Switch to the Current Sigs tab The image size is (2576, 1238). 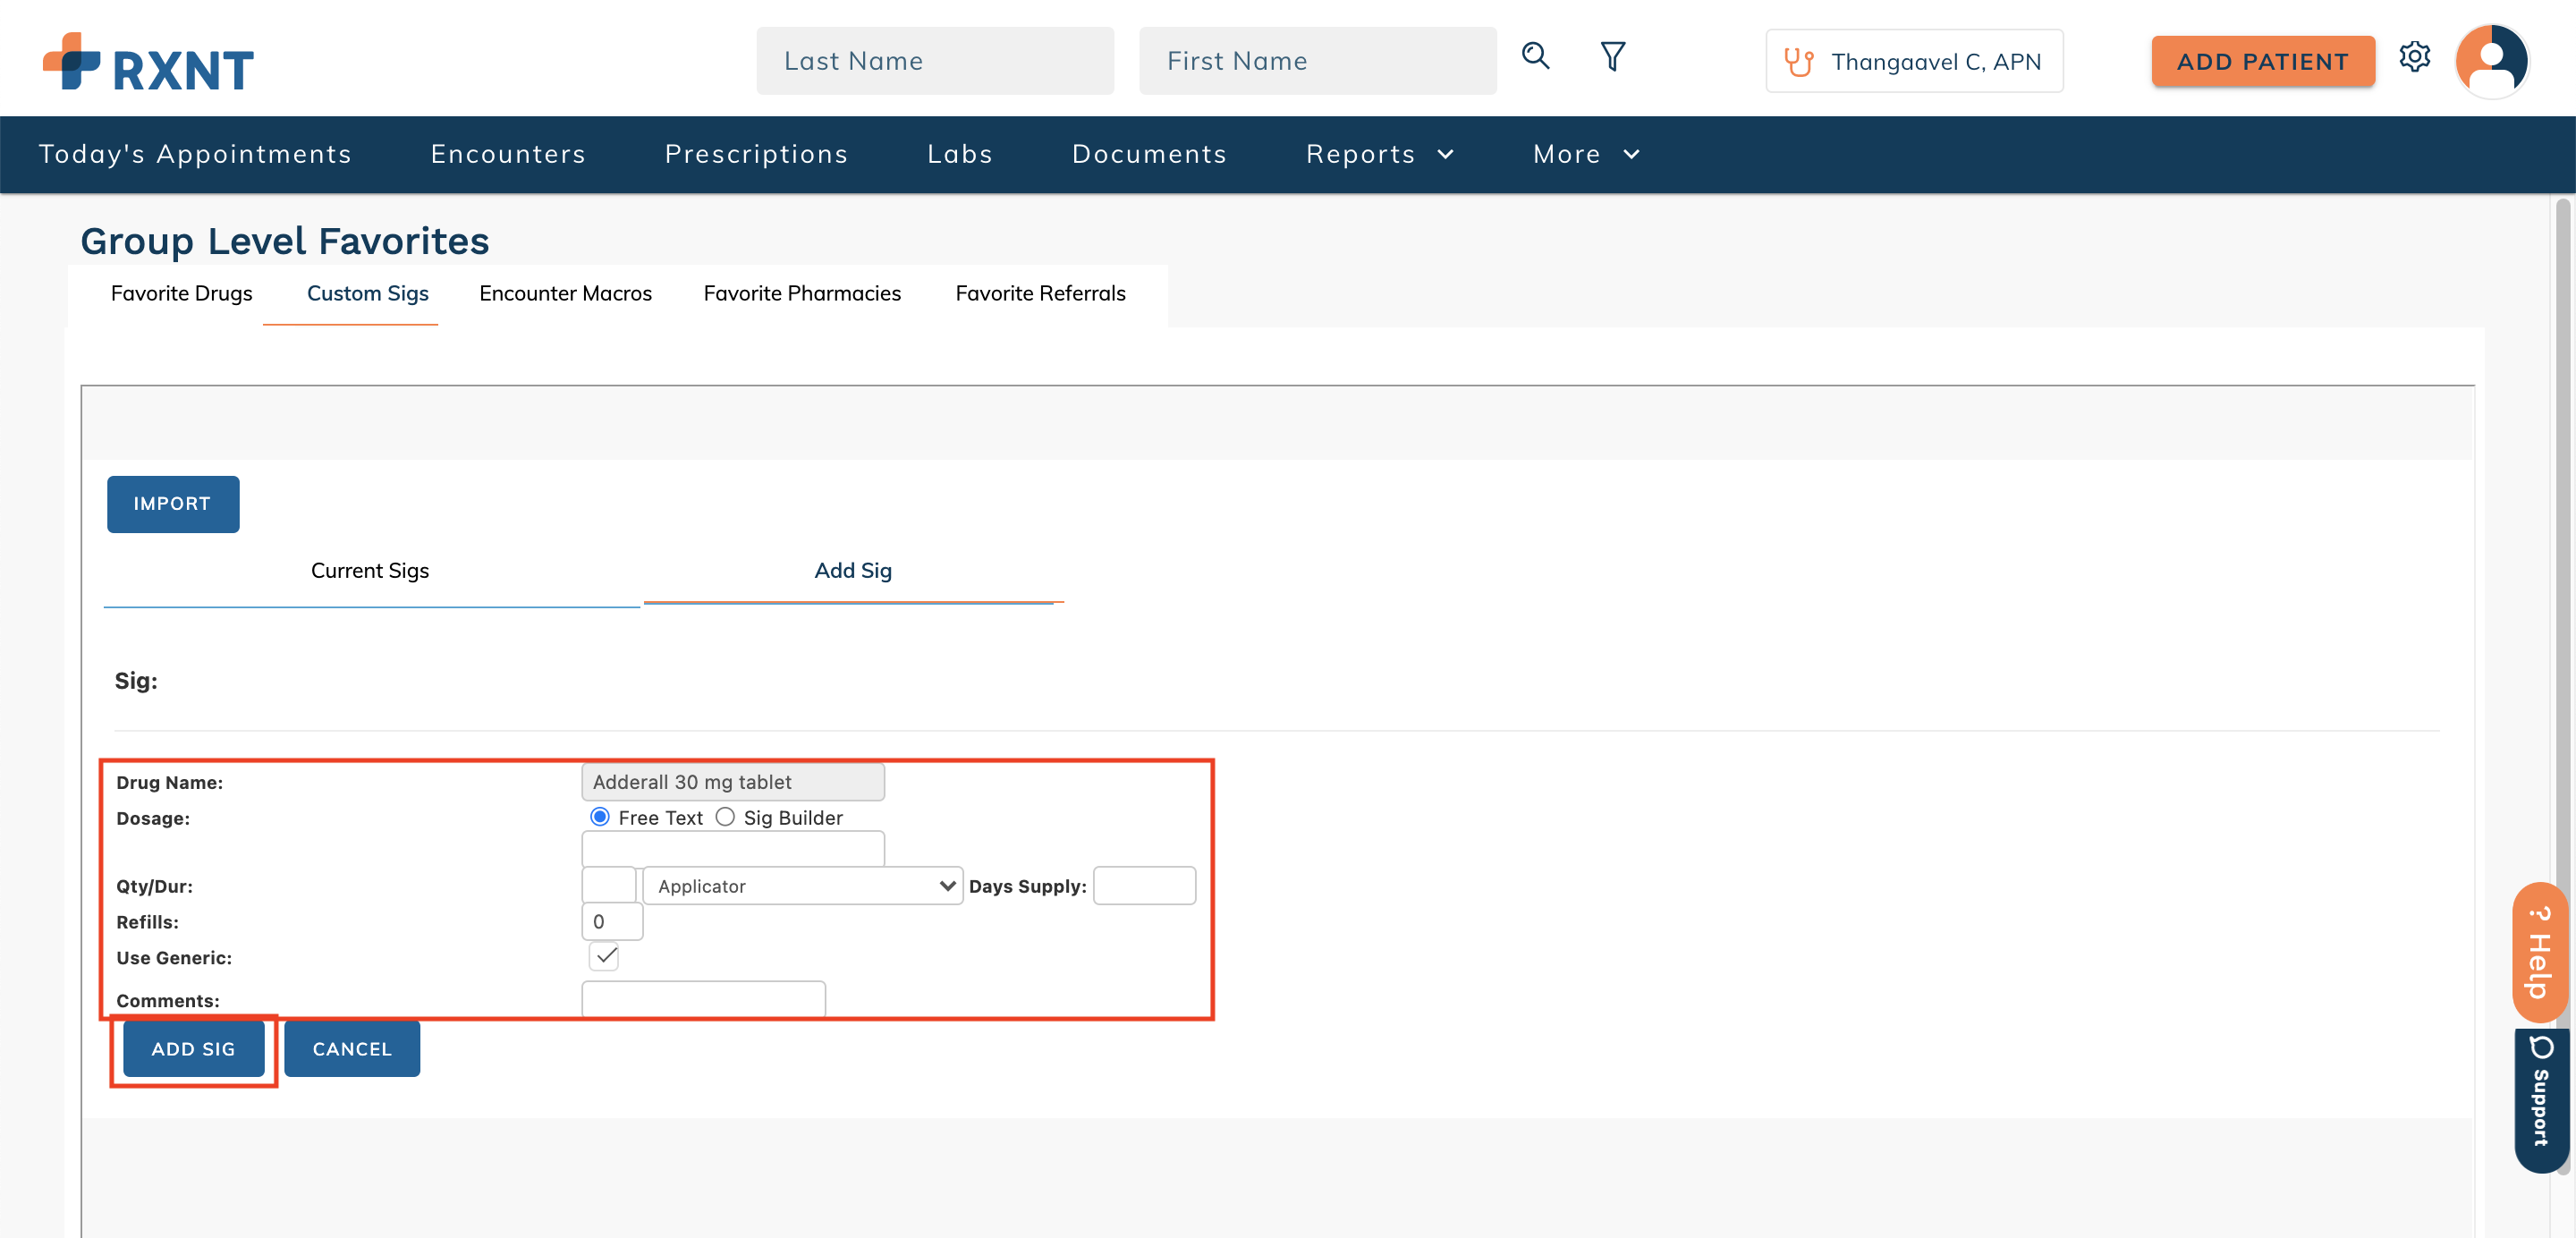tap(370, 571)
